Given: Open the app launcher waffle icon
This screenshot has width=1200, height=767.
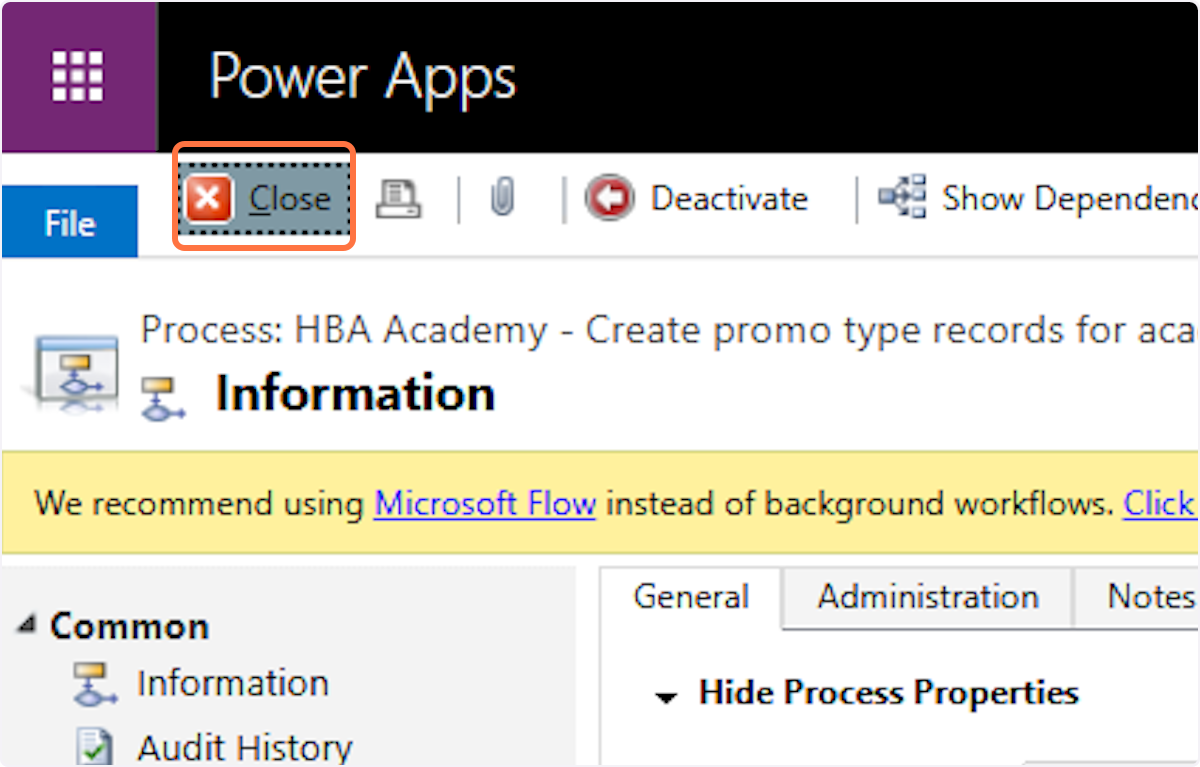Looking at the screenshot, I should 79,76.
